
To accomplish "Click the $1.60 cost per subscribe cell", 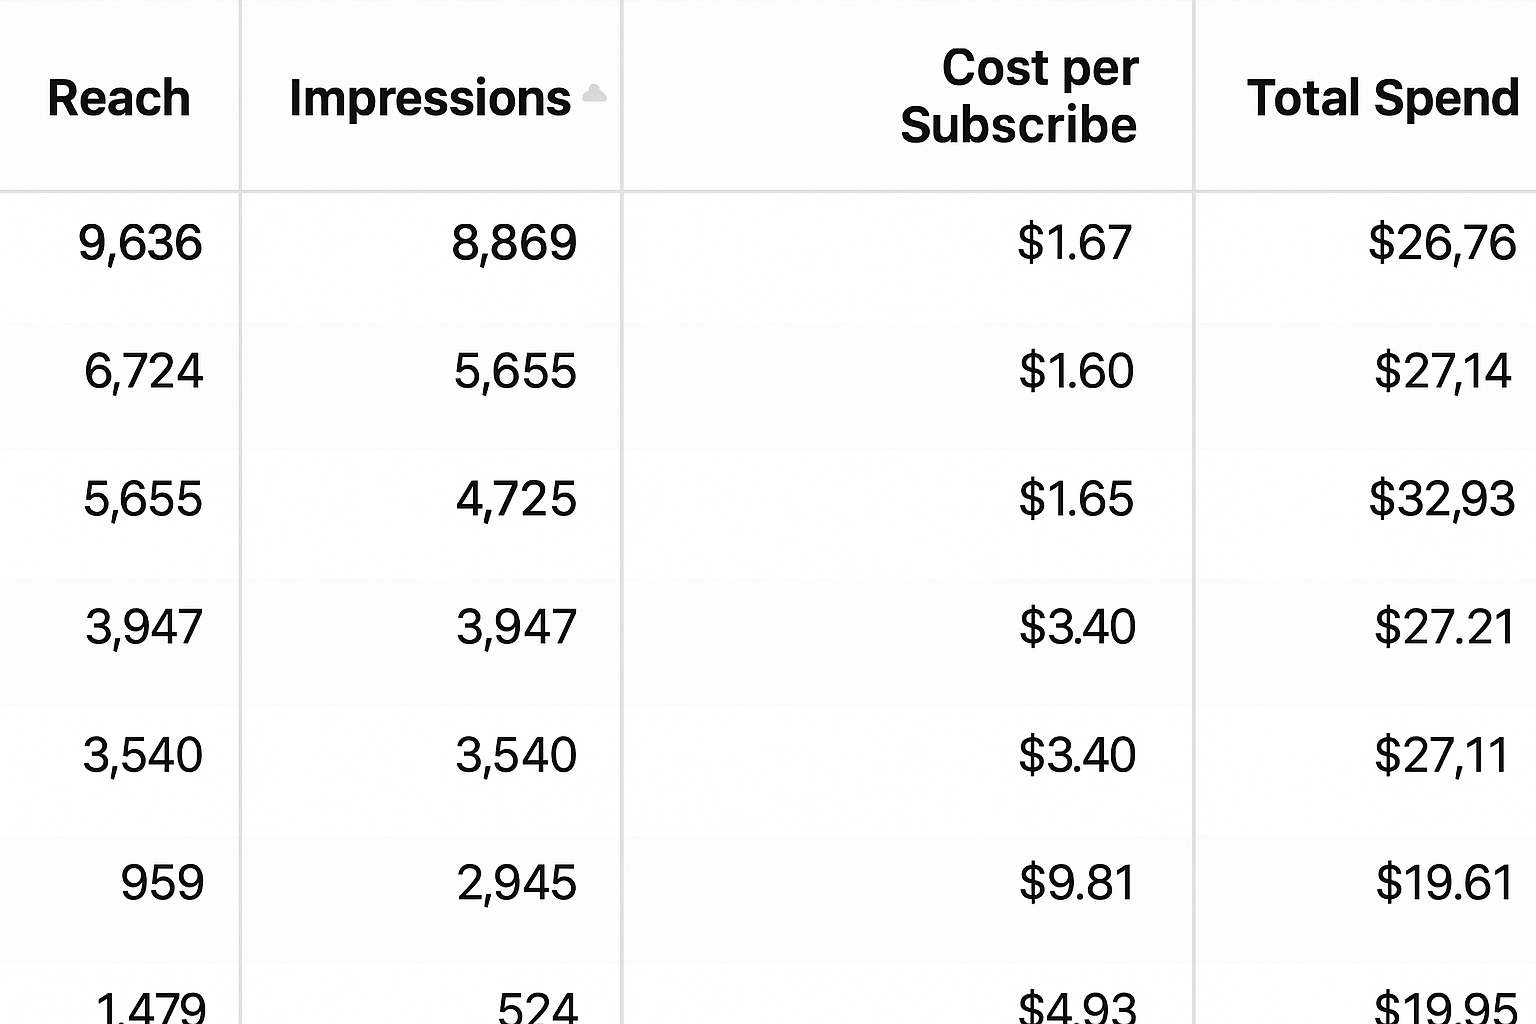I will (x=1076, y=371).
